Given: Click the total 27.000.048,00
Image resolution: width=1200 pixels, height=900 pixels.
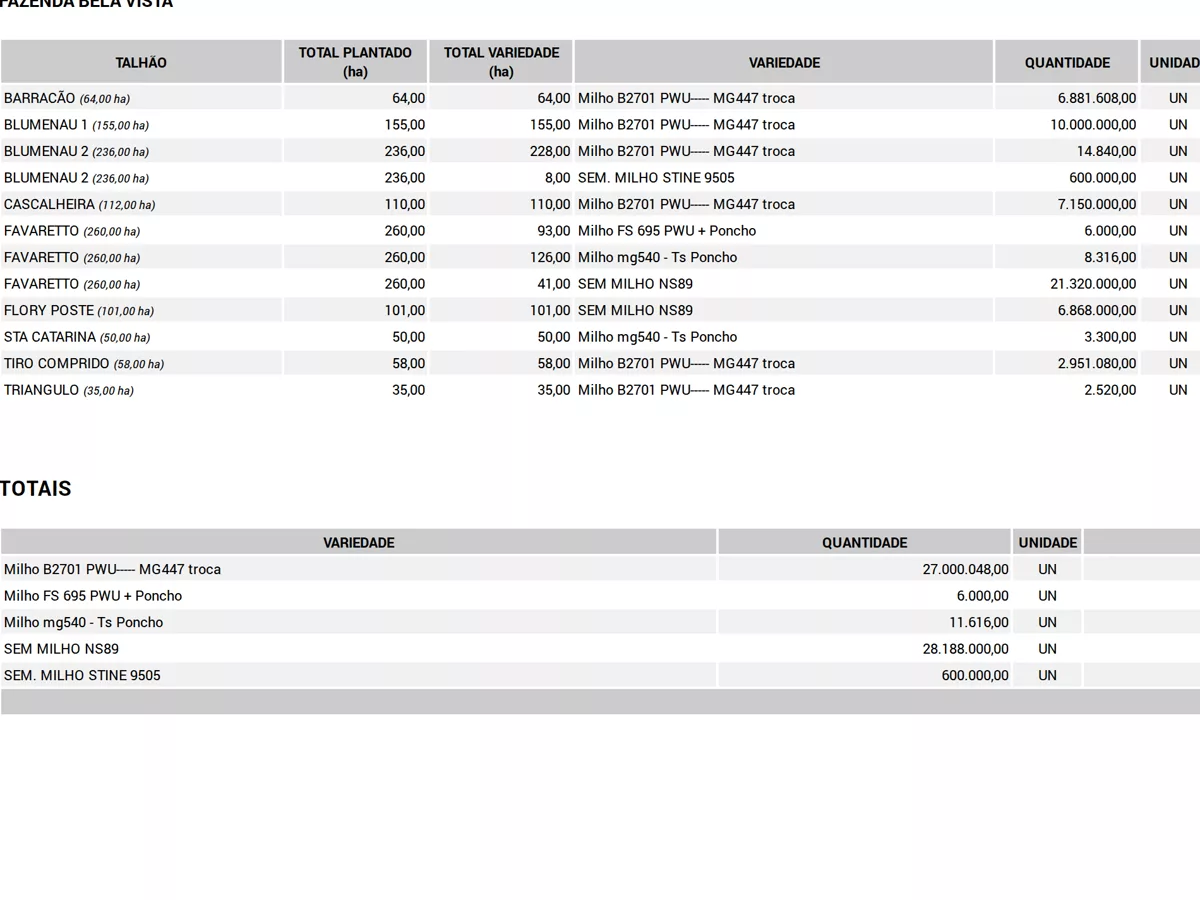Looking at the screenshot, I should (966, 569).
